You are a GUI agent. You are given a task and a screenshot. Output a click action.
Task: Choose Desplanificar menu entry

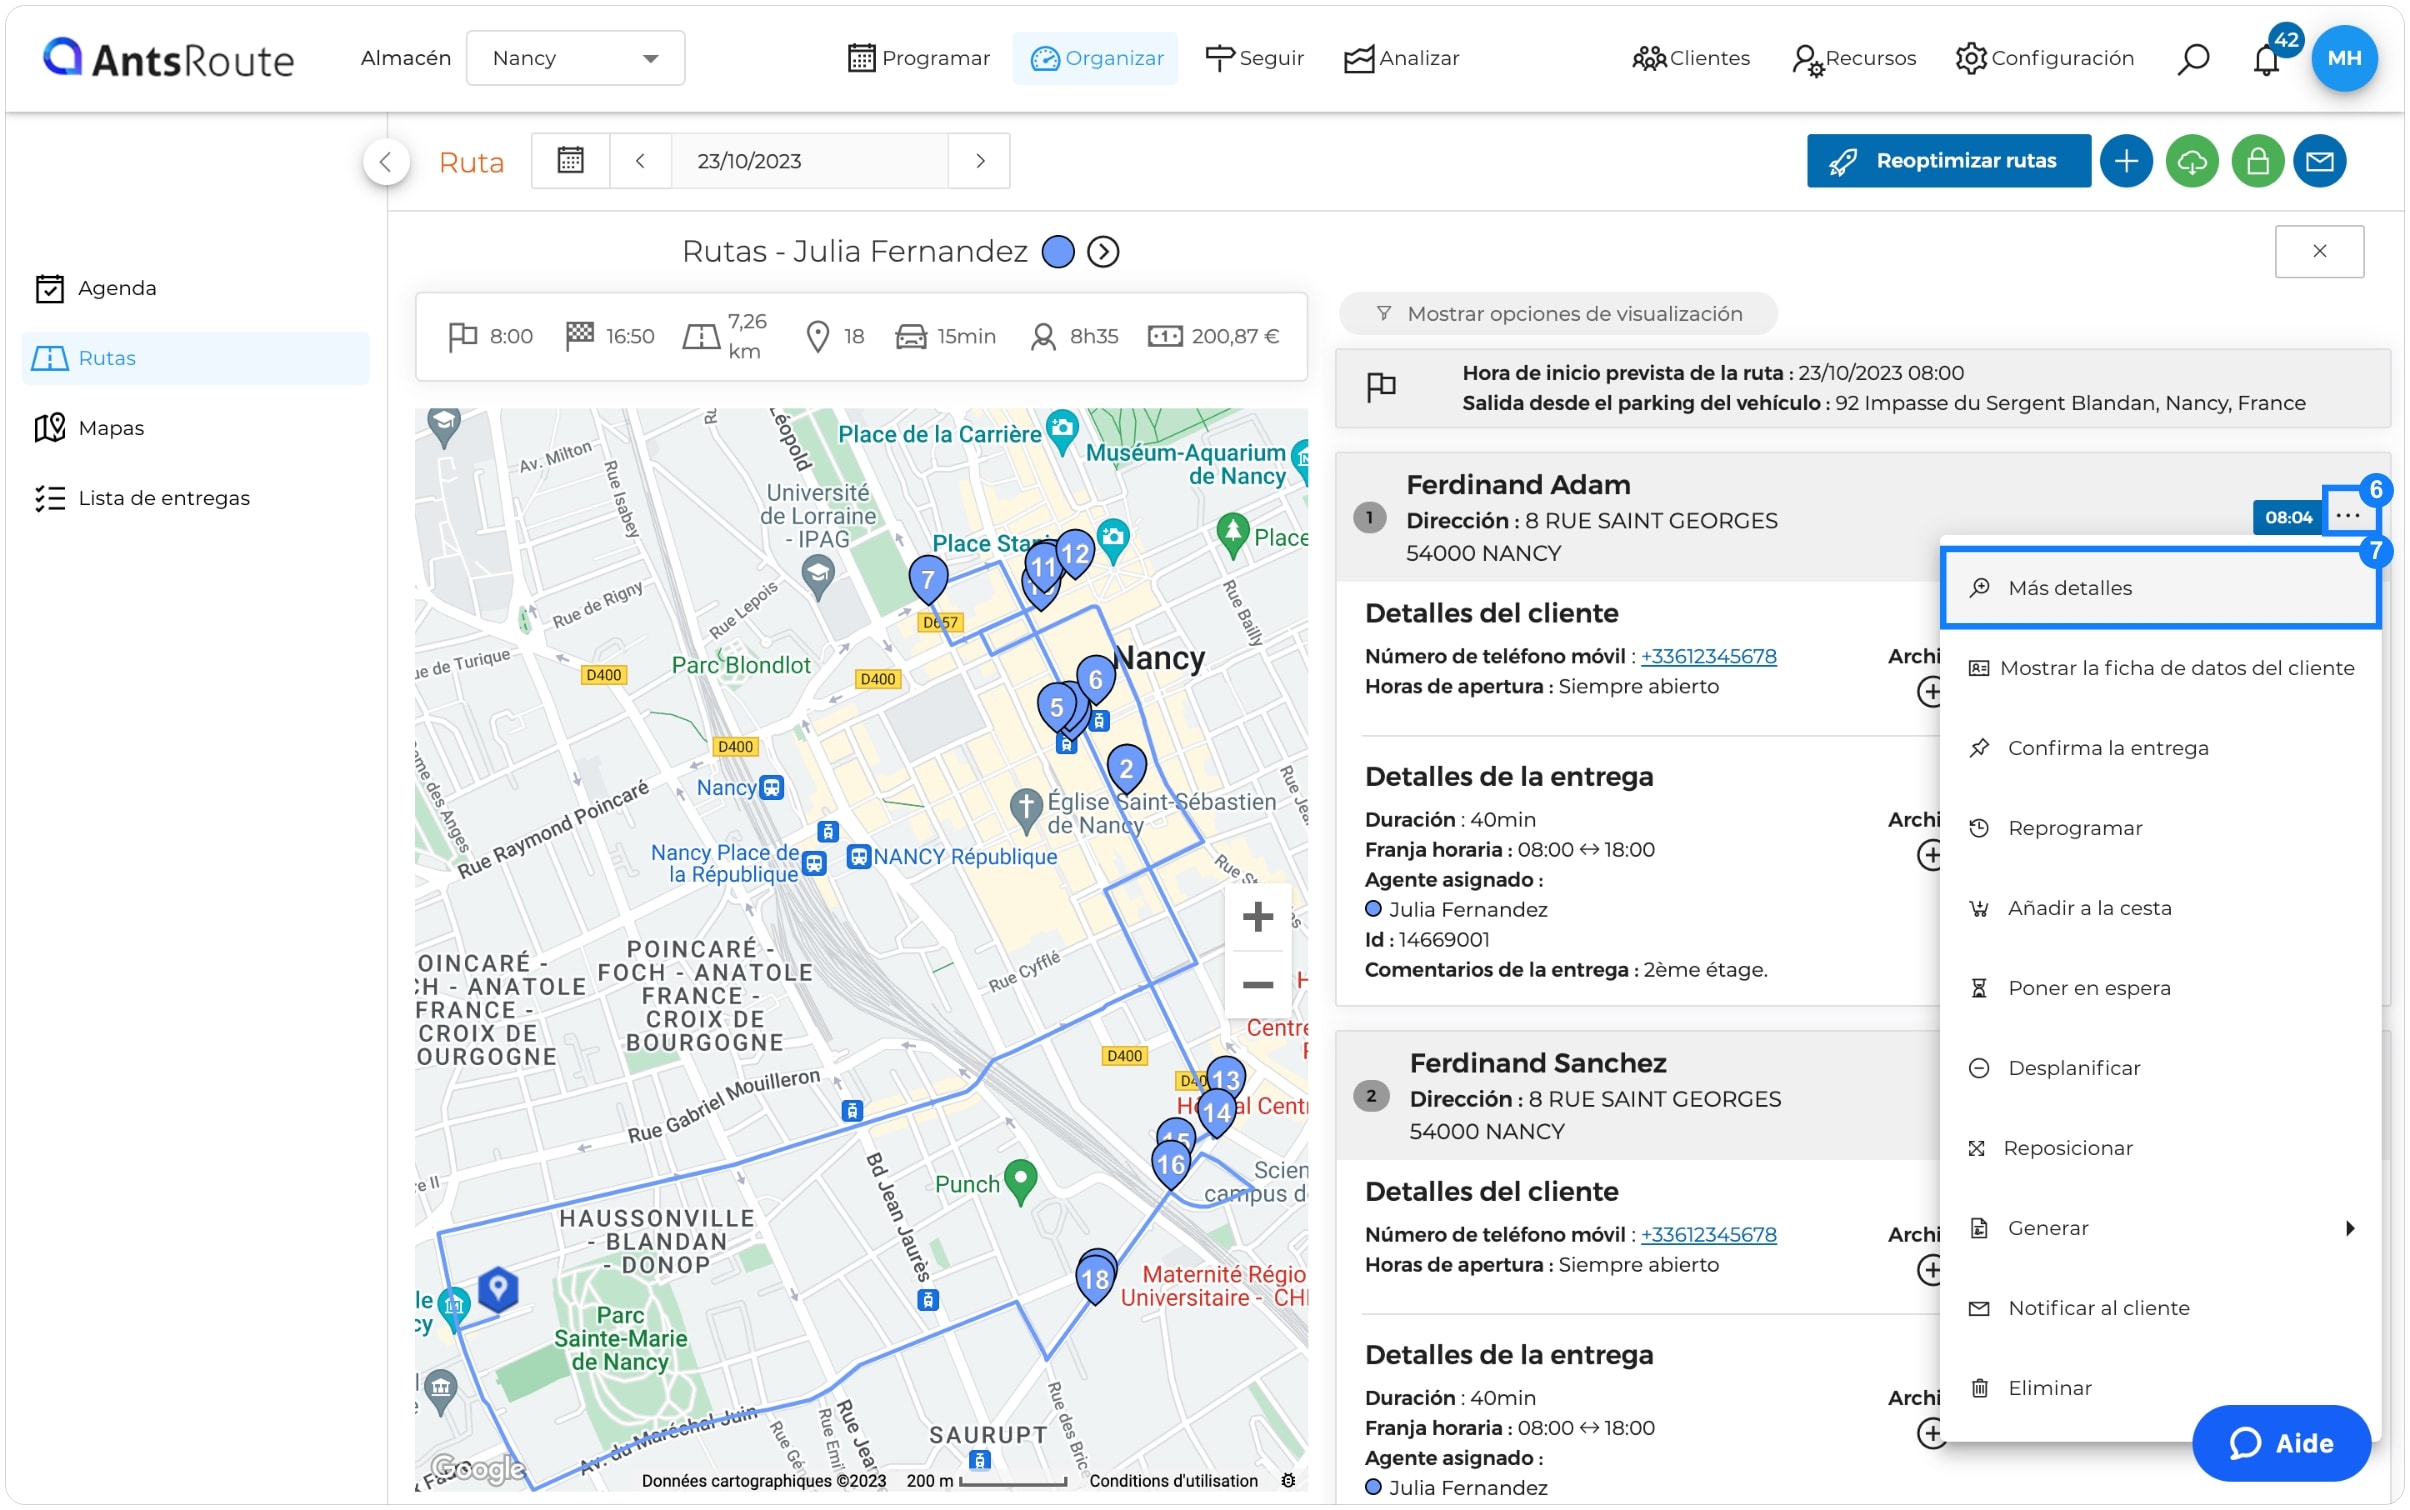[2160, 1068]
